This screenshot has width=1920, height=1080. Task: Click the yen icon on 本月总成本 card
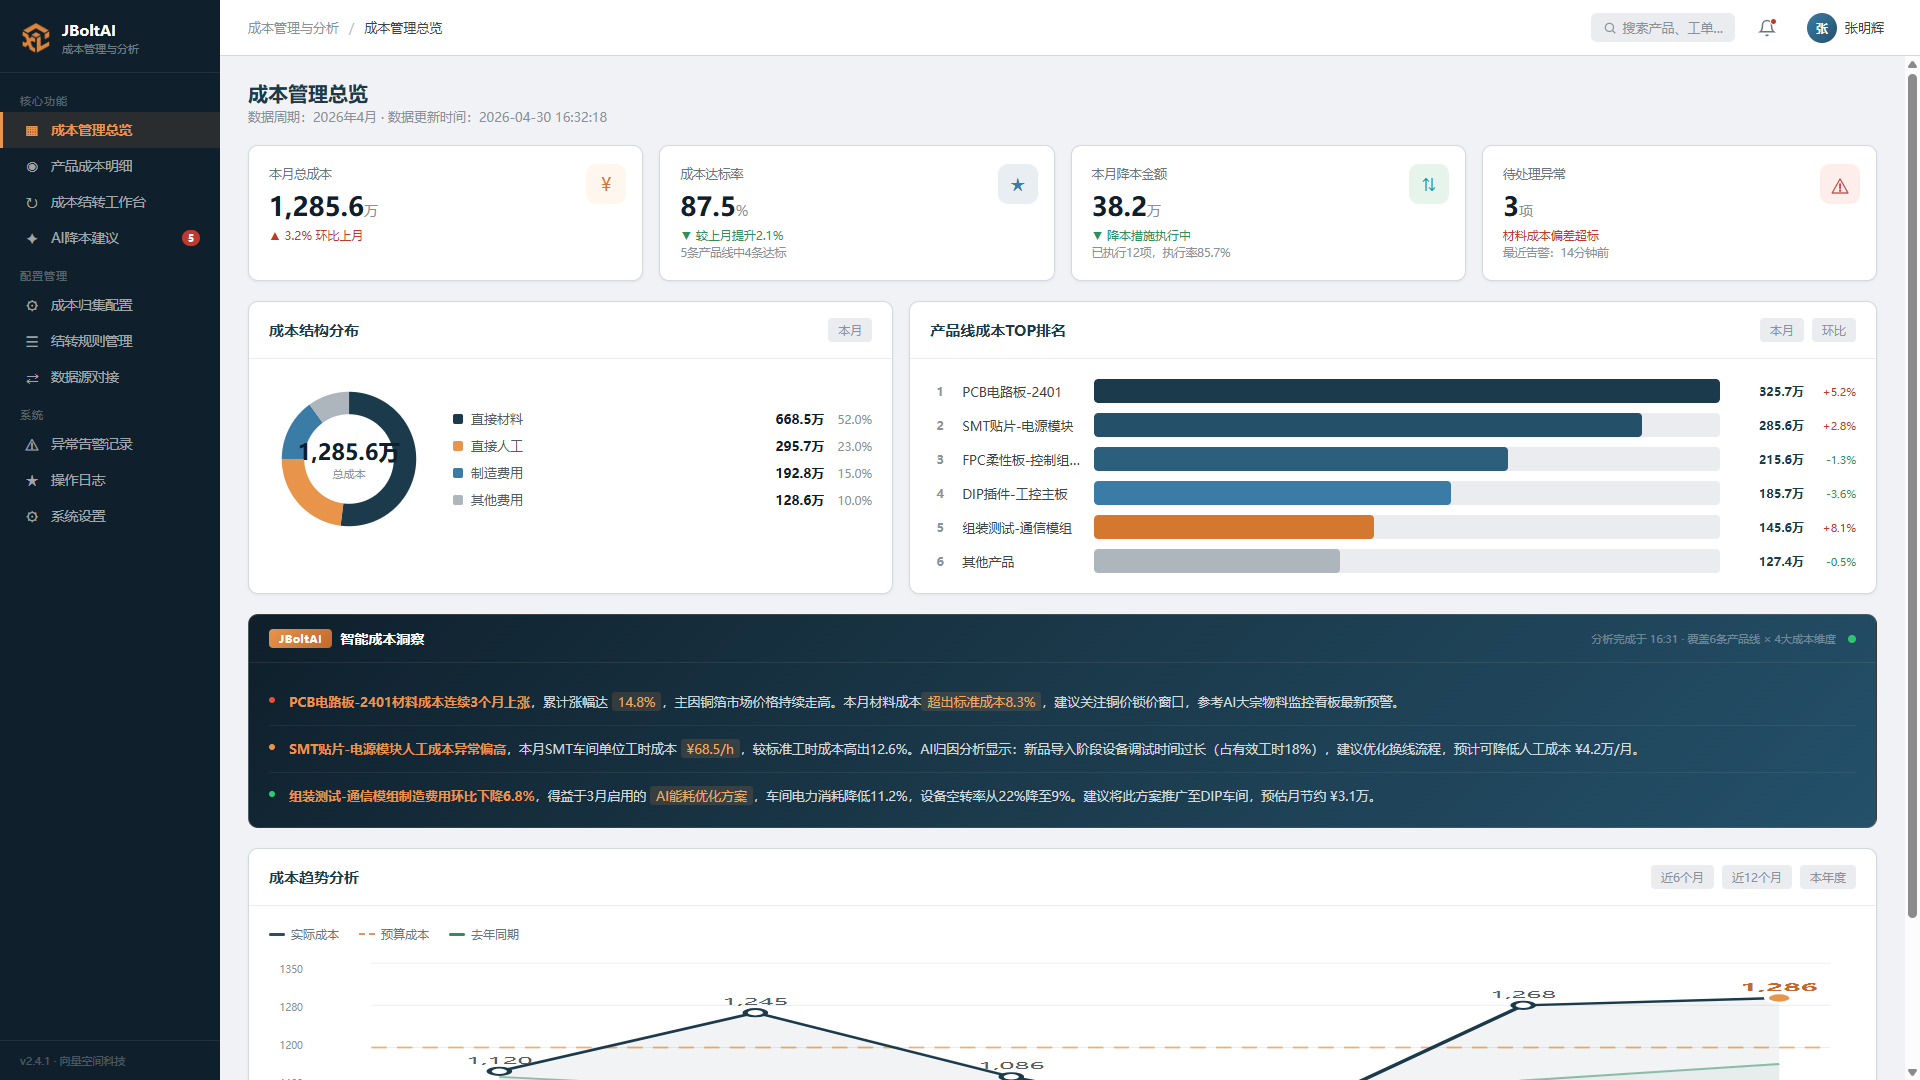pyautogui.click(x=606, y=184)
